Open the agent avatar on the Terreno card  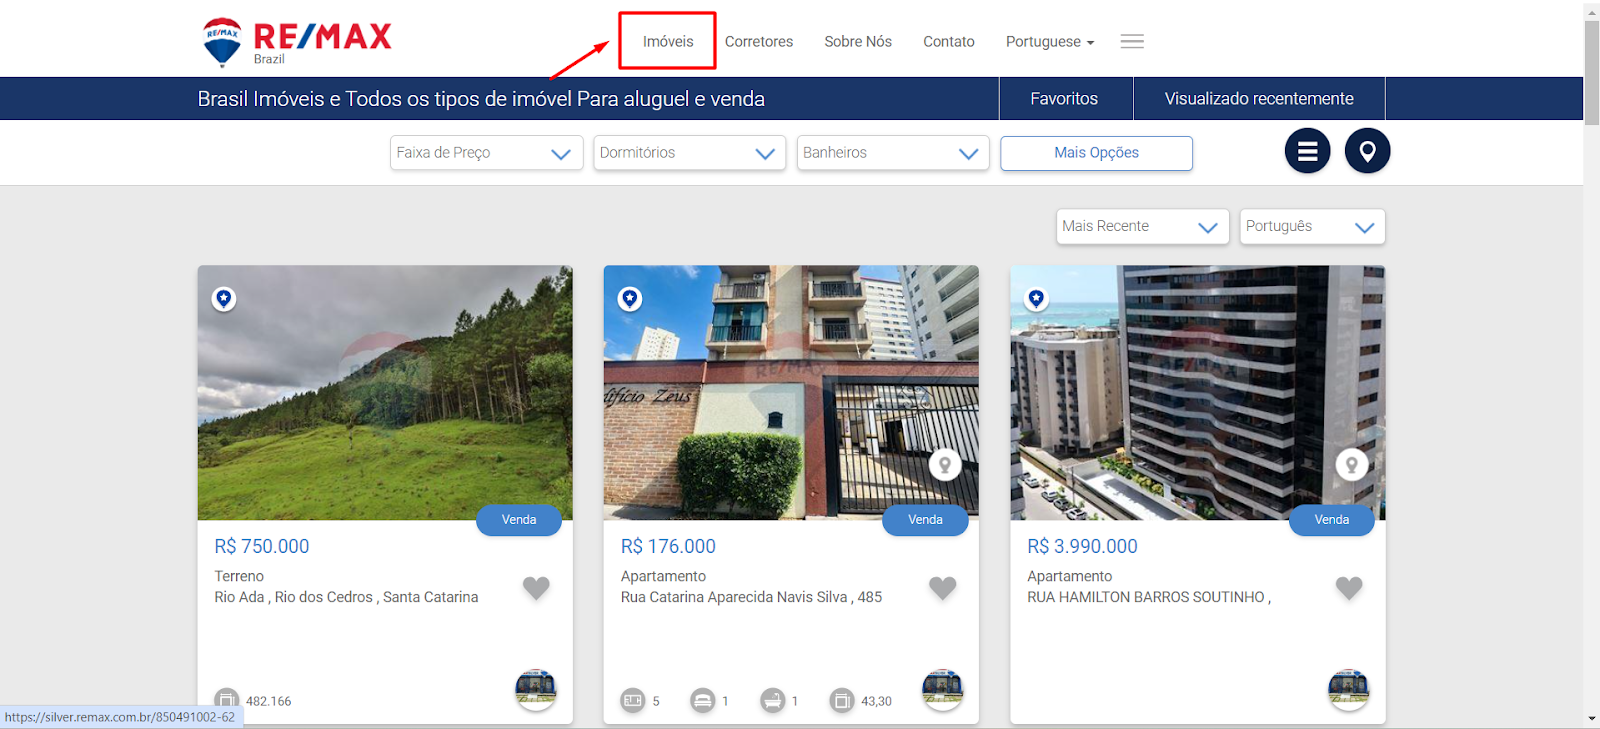[x=536, y=690]
